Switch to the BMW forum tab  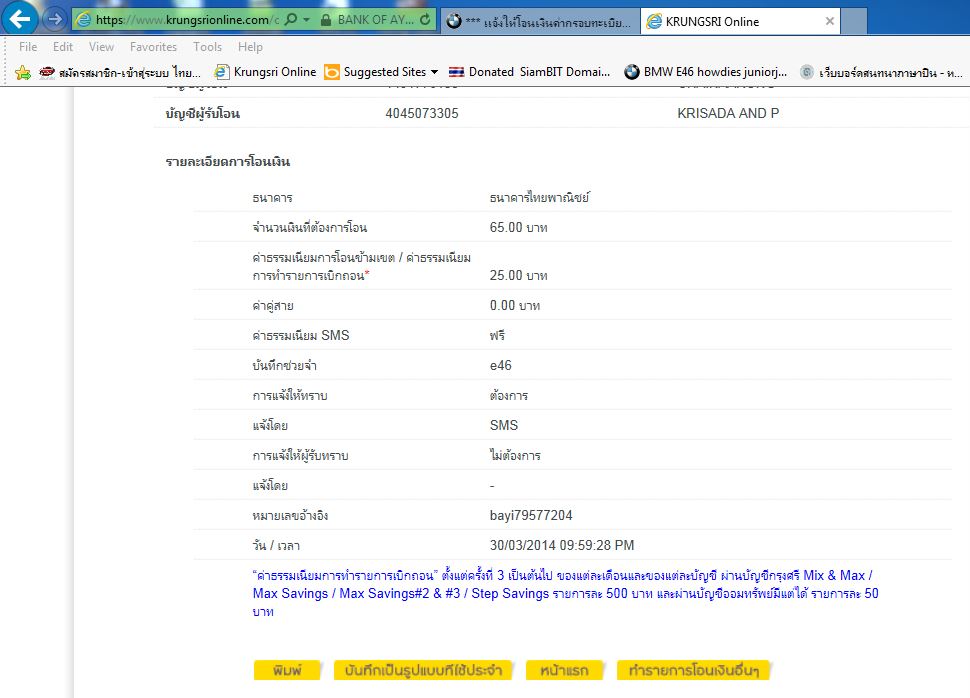click(x=540, y=22)
